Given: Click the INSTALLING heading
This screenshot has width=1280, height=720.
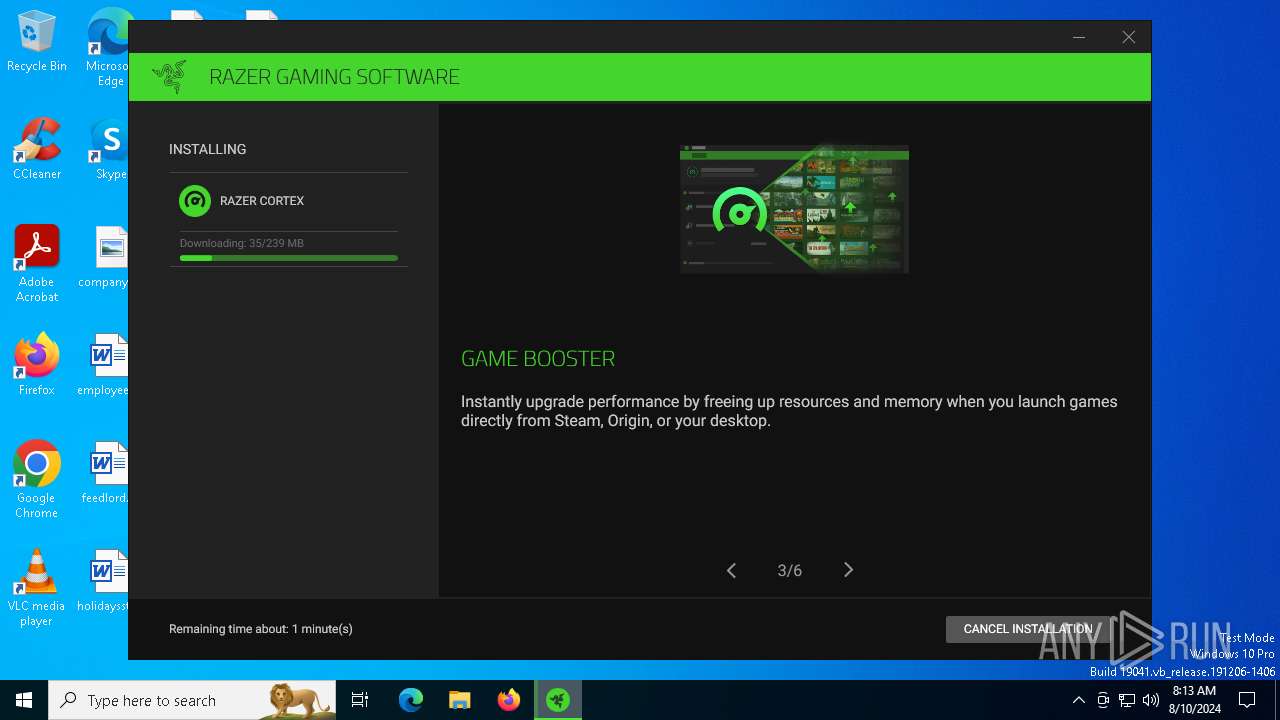Looking at the screenshot, I should click(x=208, y=149).
